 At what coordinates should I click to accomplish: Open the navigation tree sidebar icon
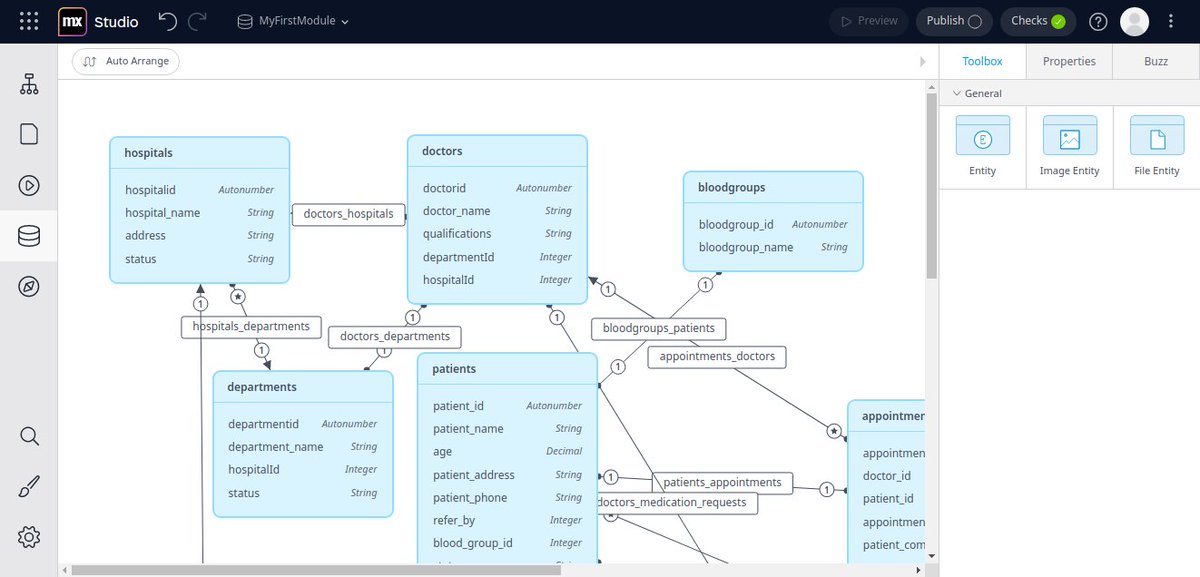tap(29, 84)
